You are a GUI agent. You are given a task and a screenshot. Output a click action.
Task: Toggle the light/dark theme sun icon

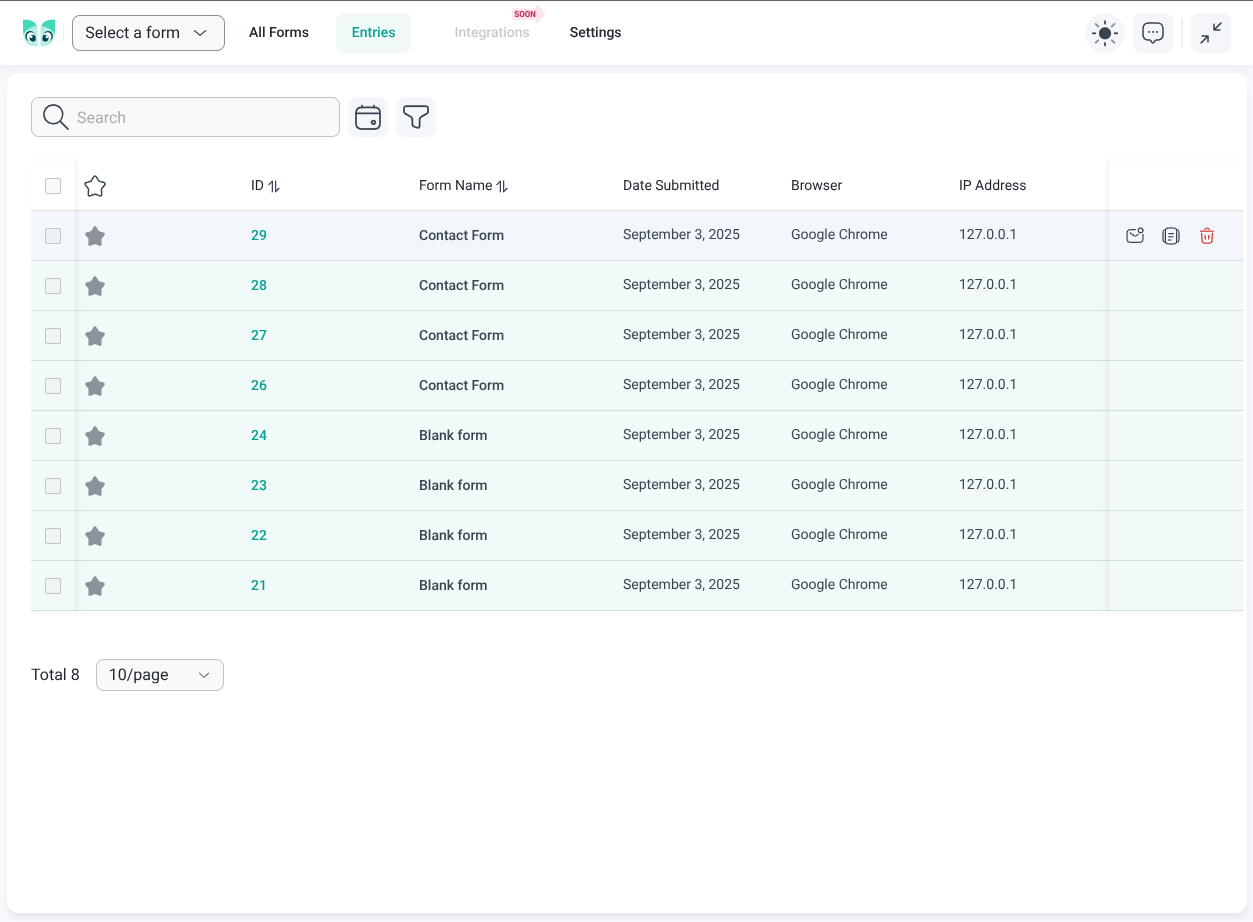point(1105,33)
